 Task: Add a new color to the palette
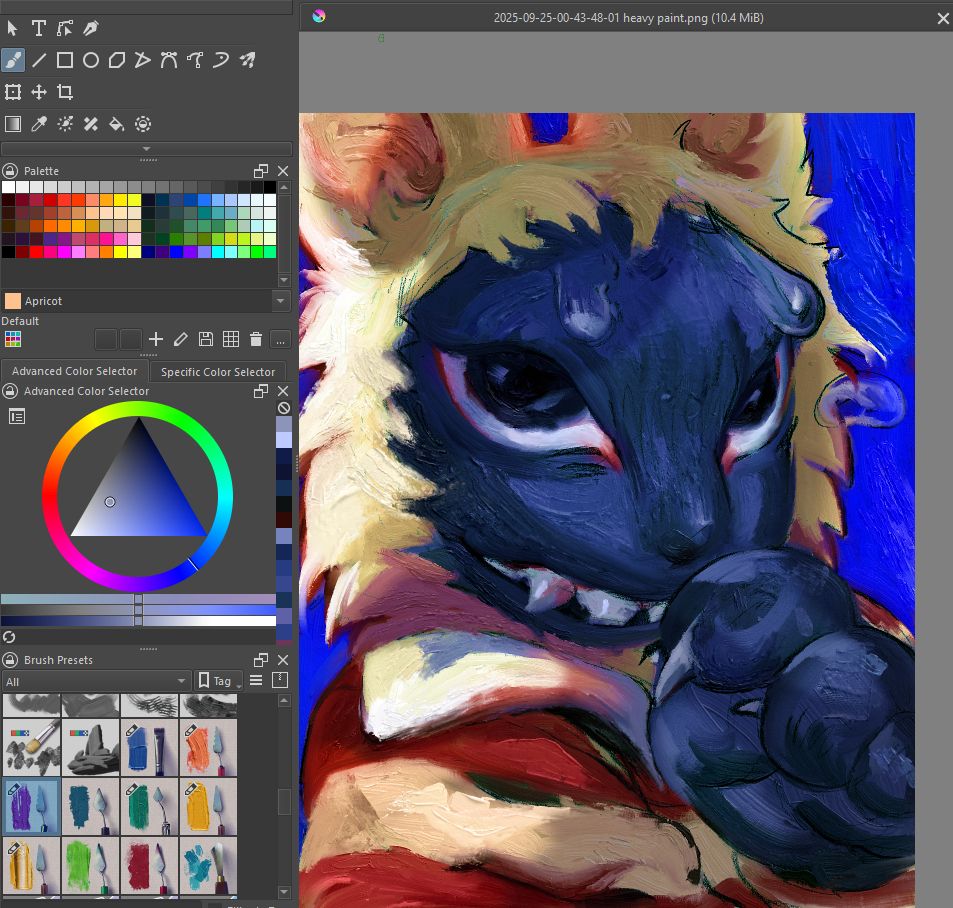coord(156,339)
